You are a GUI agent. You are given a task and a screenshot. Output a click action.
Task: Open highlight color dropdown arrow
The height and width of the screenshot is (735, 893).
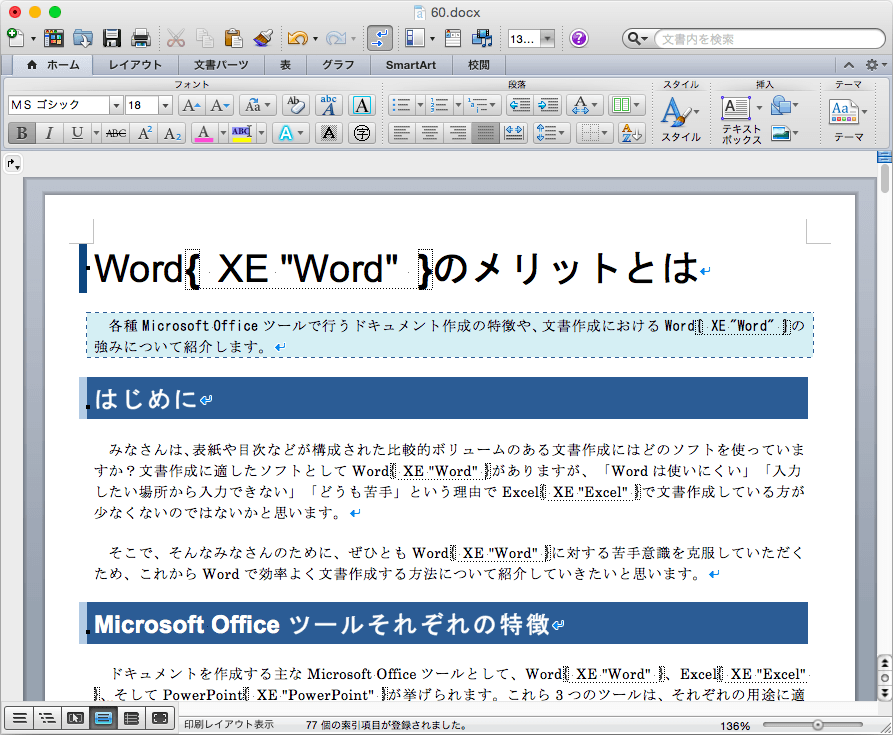pyautogui.click(x=261, y=133)
